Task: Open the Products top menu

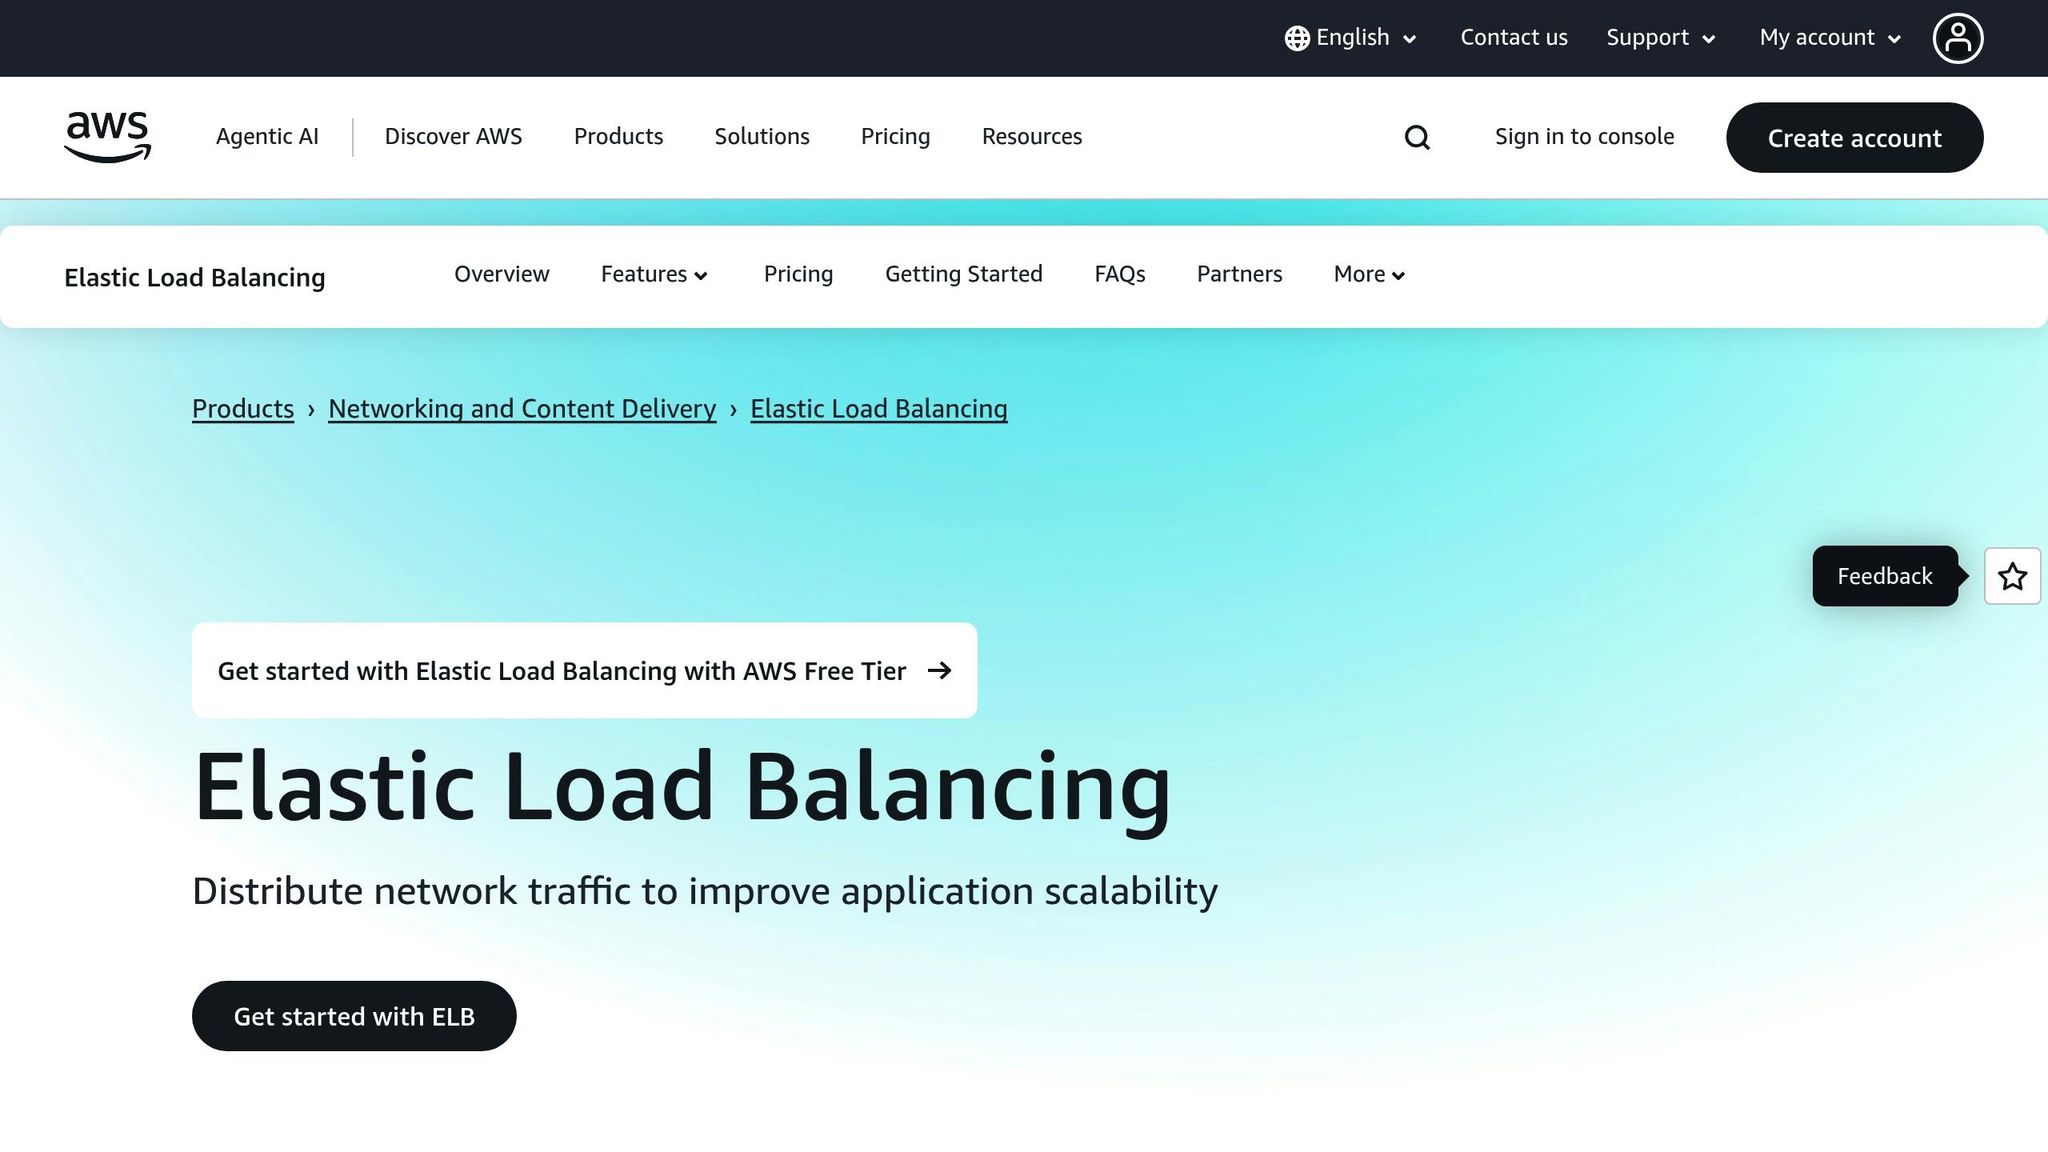Action: [x=618, y=137]
